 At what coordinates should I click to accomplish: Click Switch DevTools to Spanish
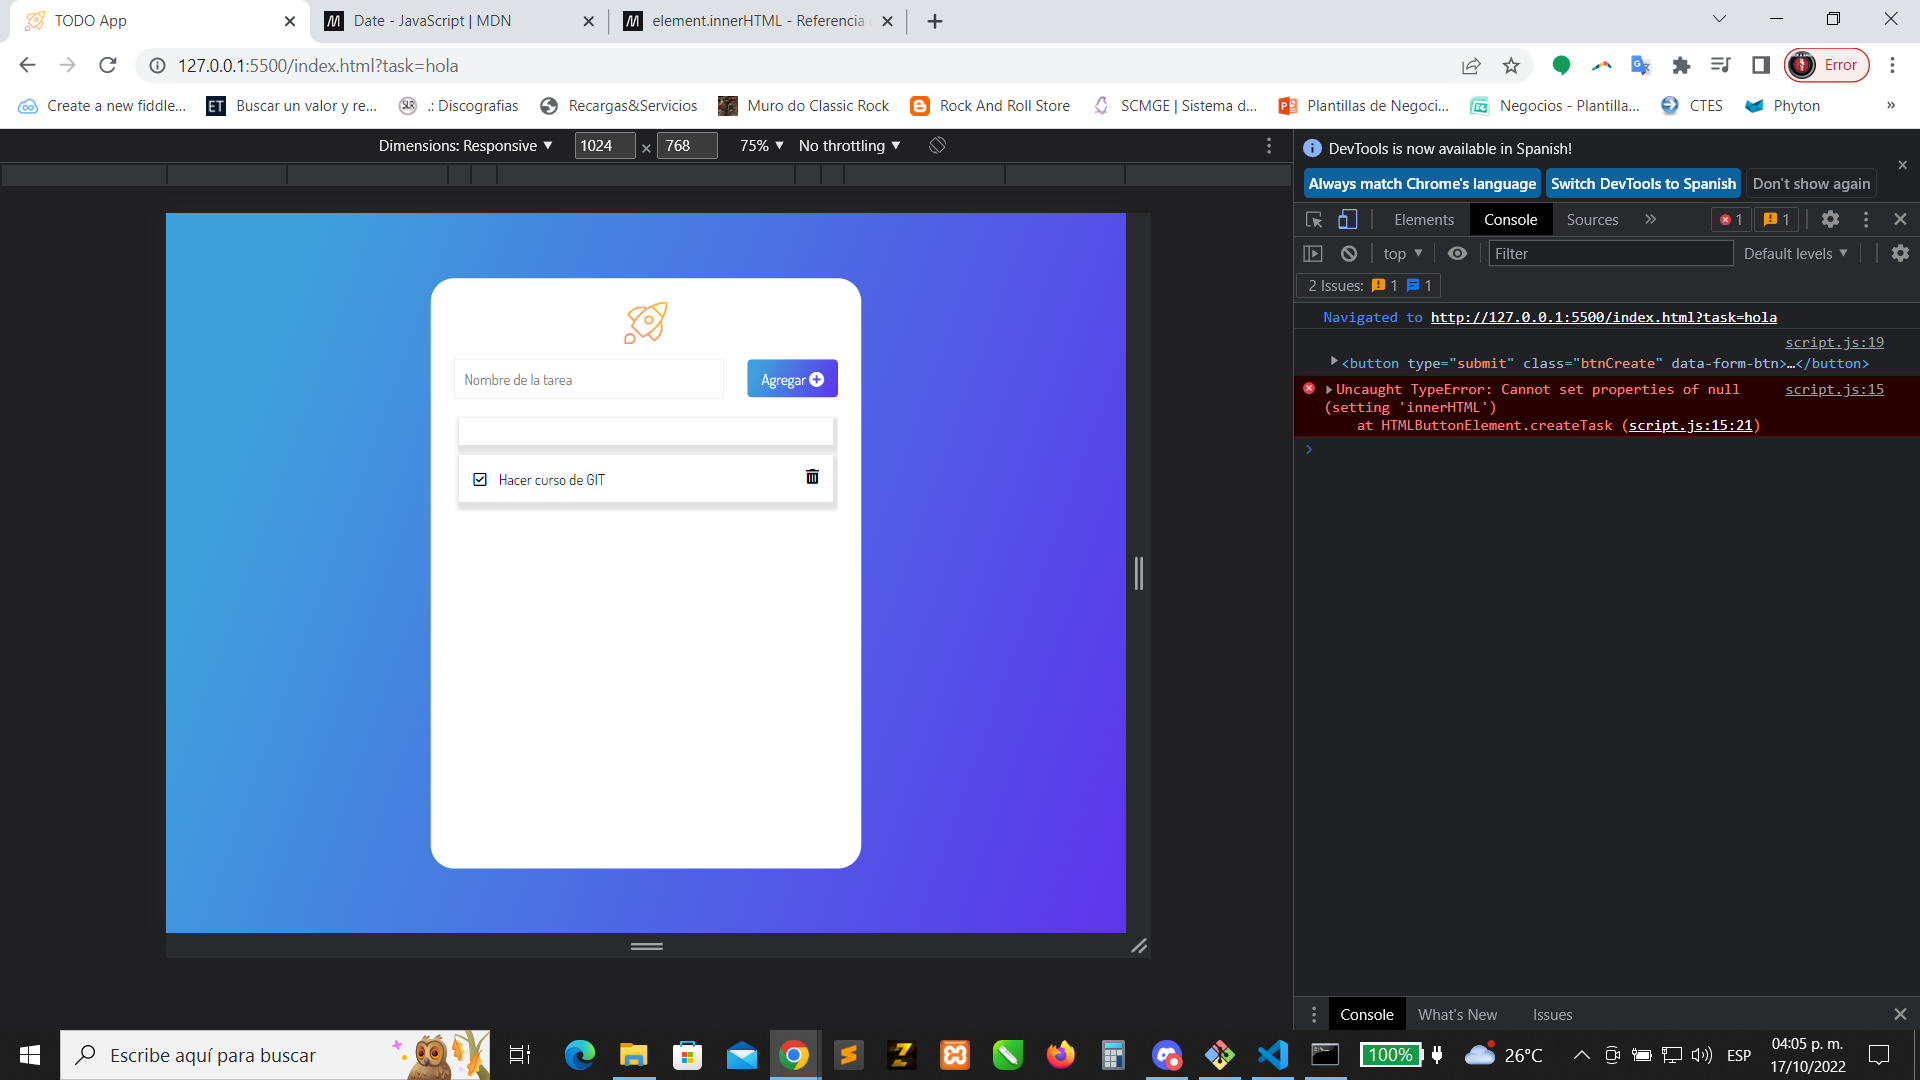coord(1643,184)
